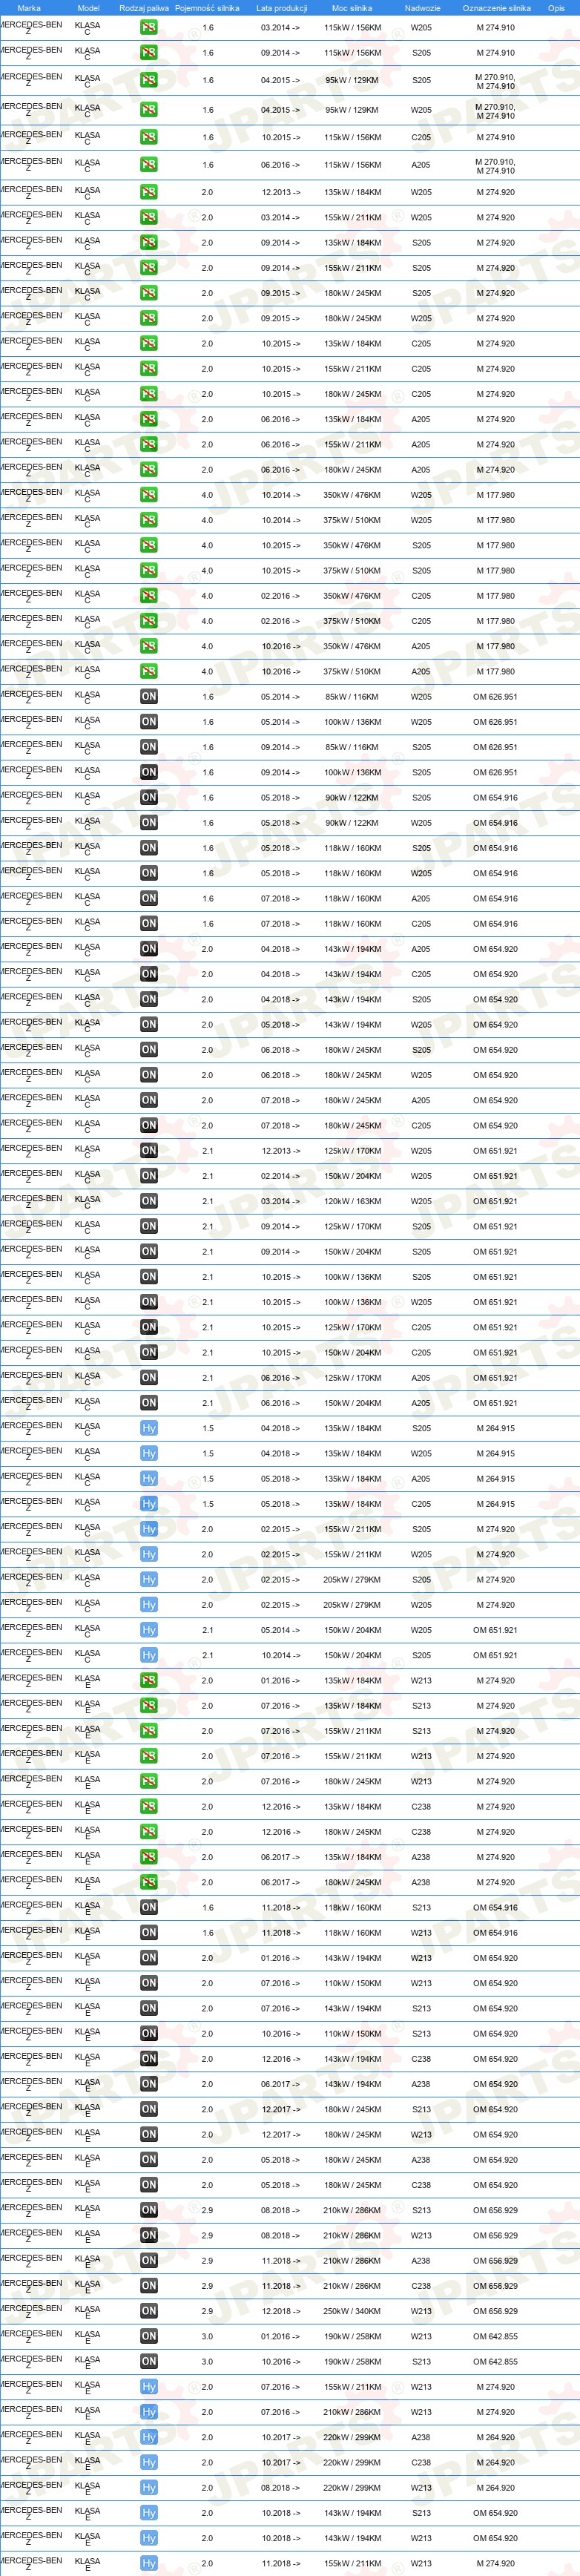Click the '120kW / 163KM' power cell
Image resolution: width=580 pixels, height=2576 pixels.
pos(352,1201)
